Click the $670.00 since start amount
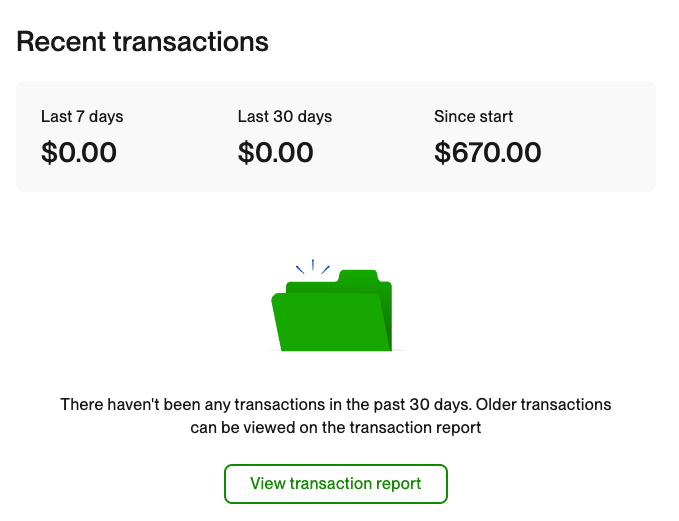Image resolution: width=679 pixels, height=521 pixels. (488, 153)
